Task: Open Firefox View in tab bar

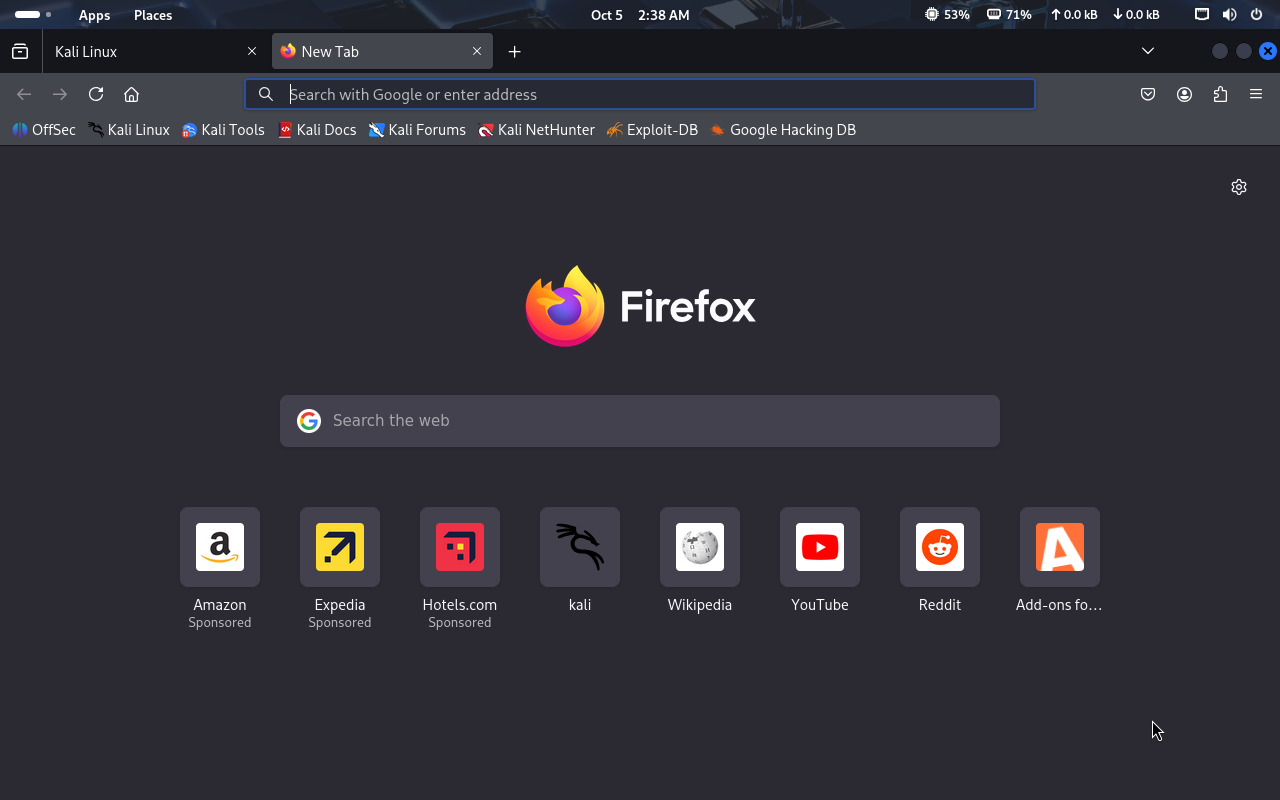Action: 20,51
